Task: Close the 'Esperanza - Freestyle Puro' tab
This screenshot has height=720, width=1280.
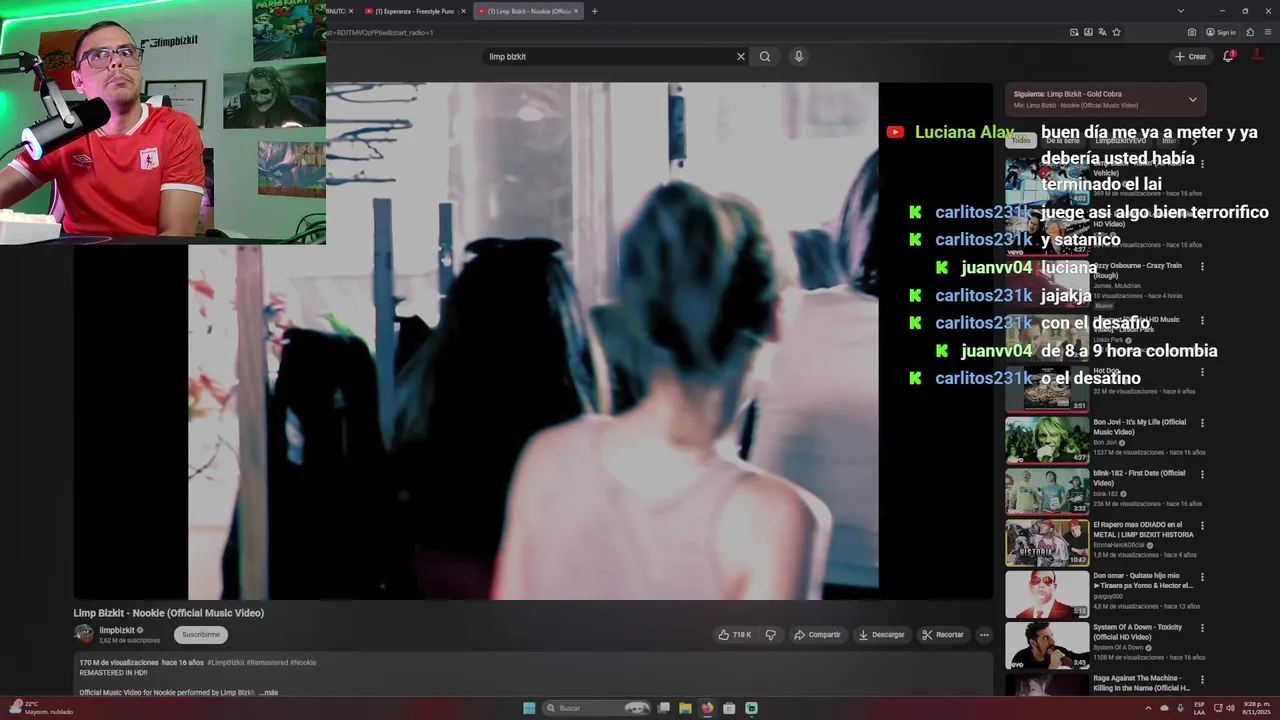Action: tap(463, 11)
